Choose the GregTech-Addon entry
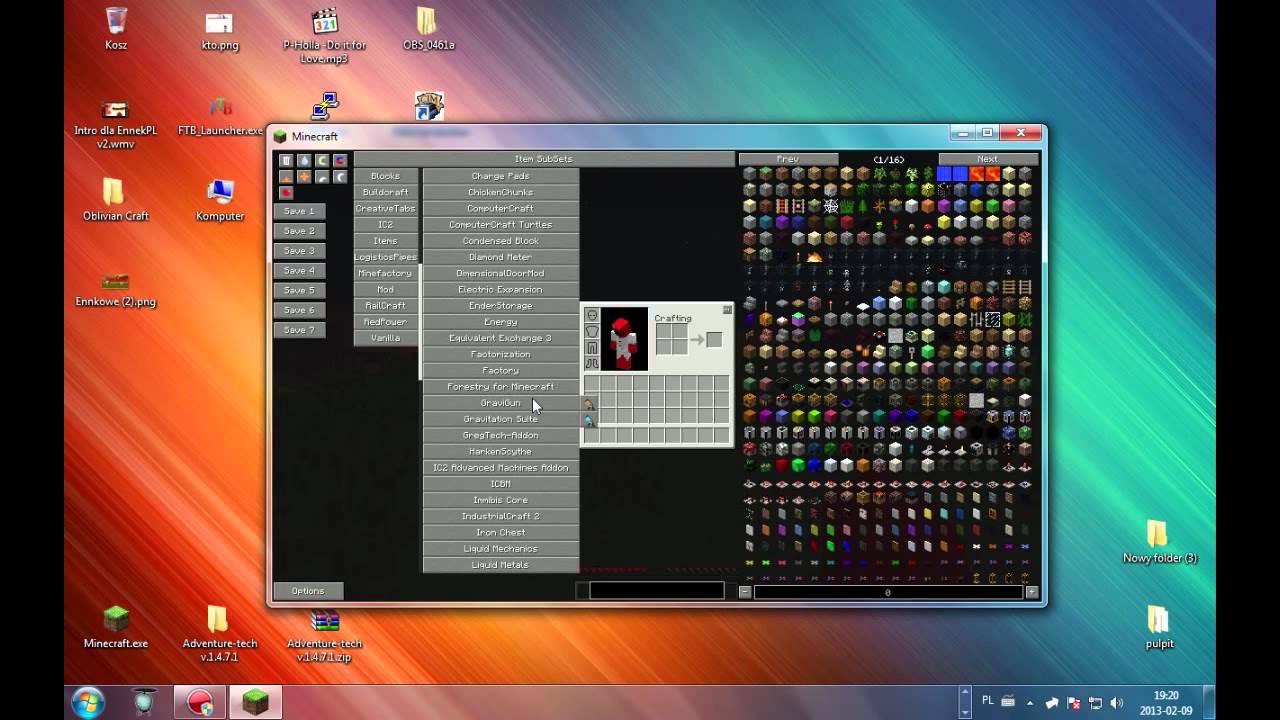The width and height of the screenshot is (1280, 720). pos(501,435)
